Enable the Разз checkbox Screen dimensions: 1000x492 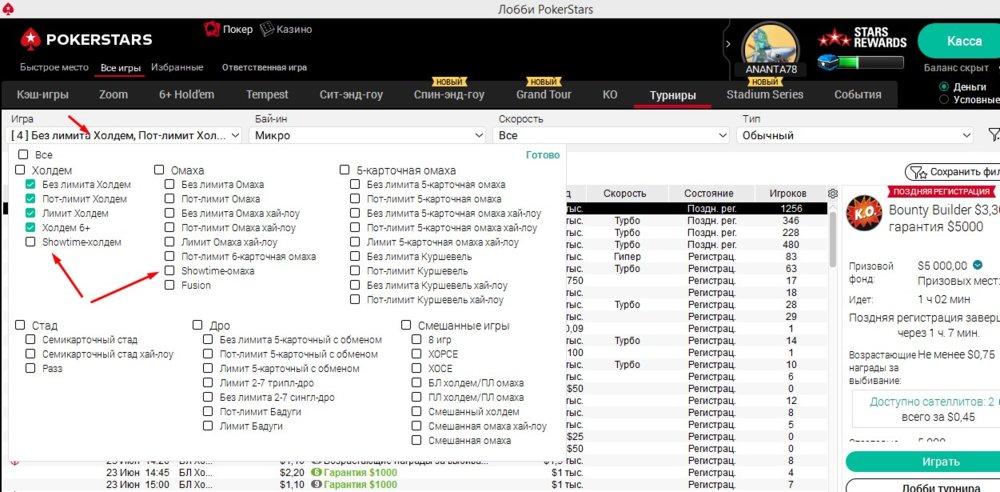pyautogui.click(x=31, y=368)
